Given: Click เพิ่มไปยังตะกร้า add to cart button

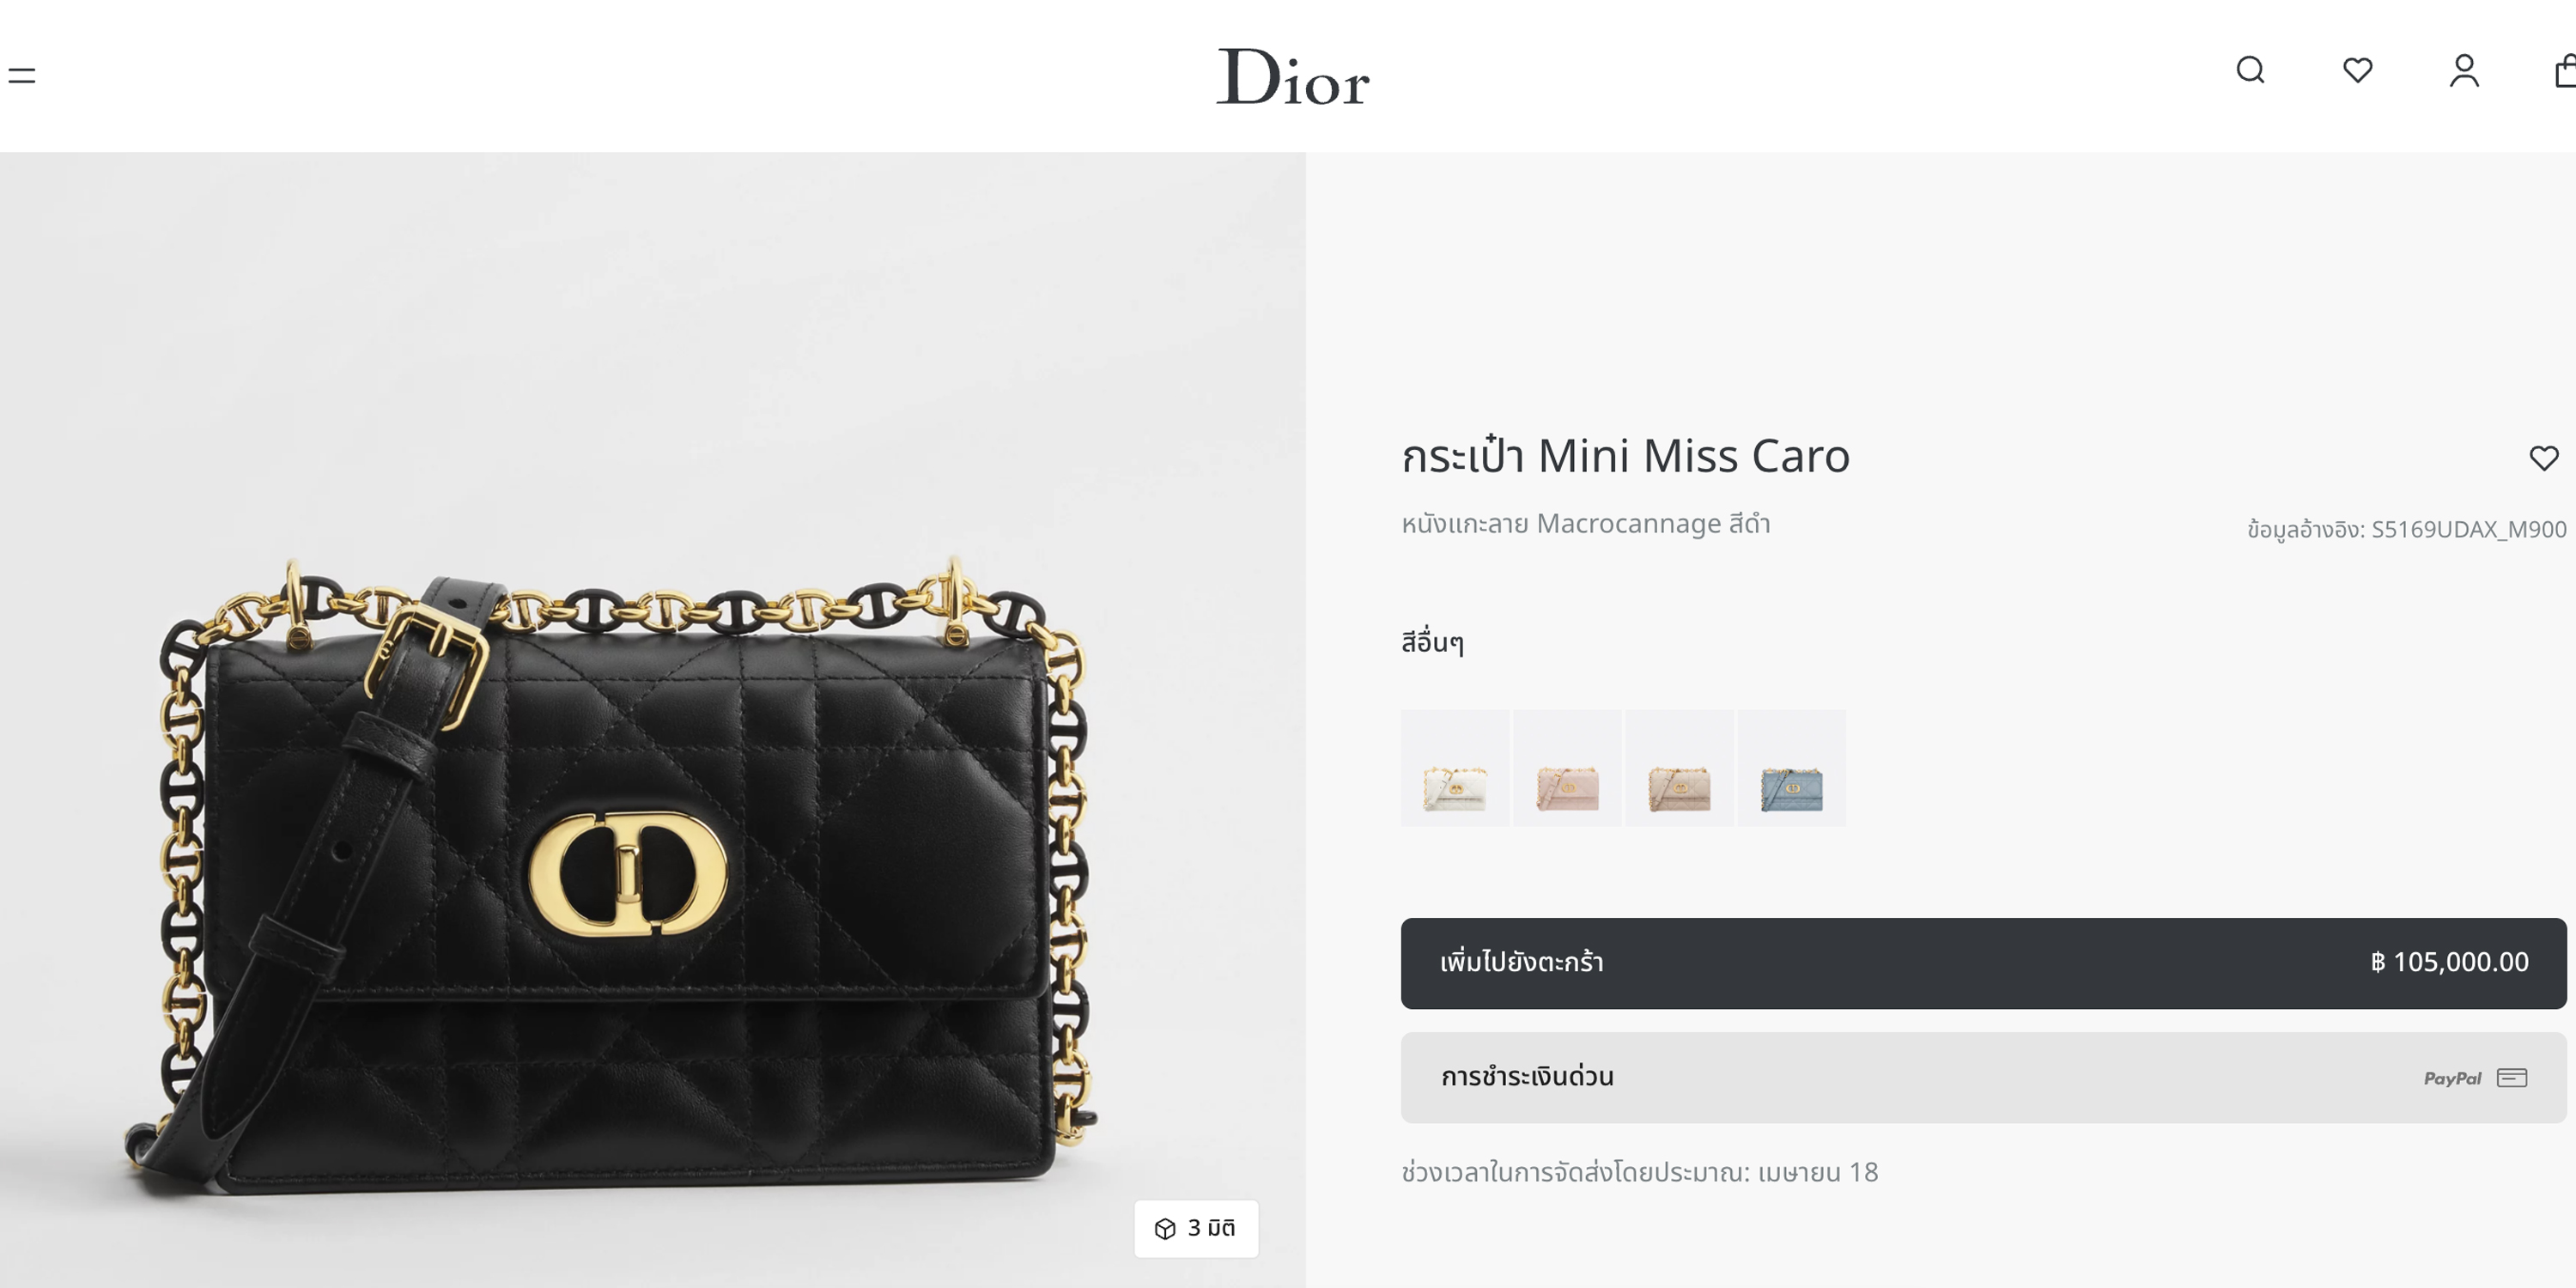Looking at the screenshot, I should pos(1983,963).
